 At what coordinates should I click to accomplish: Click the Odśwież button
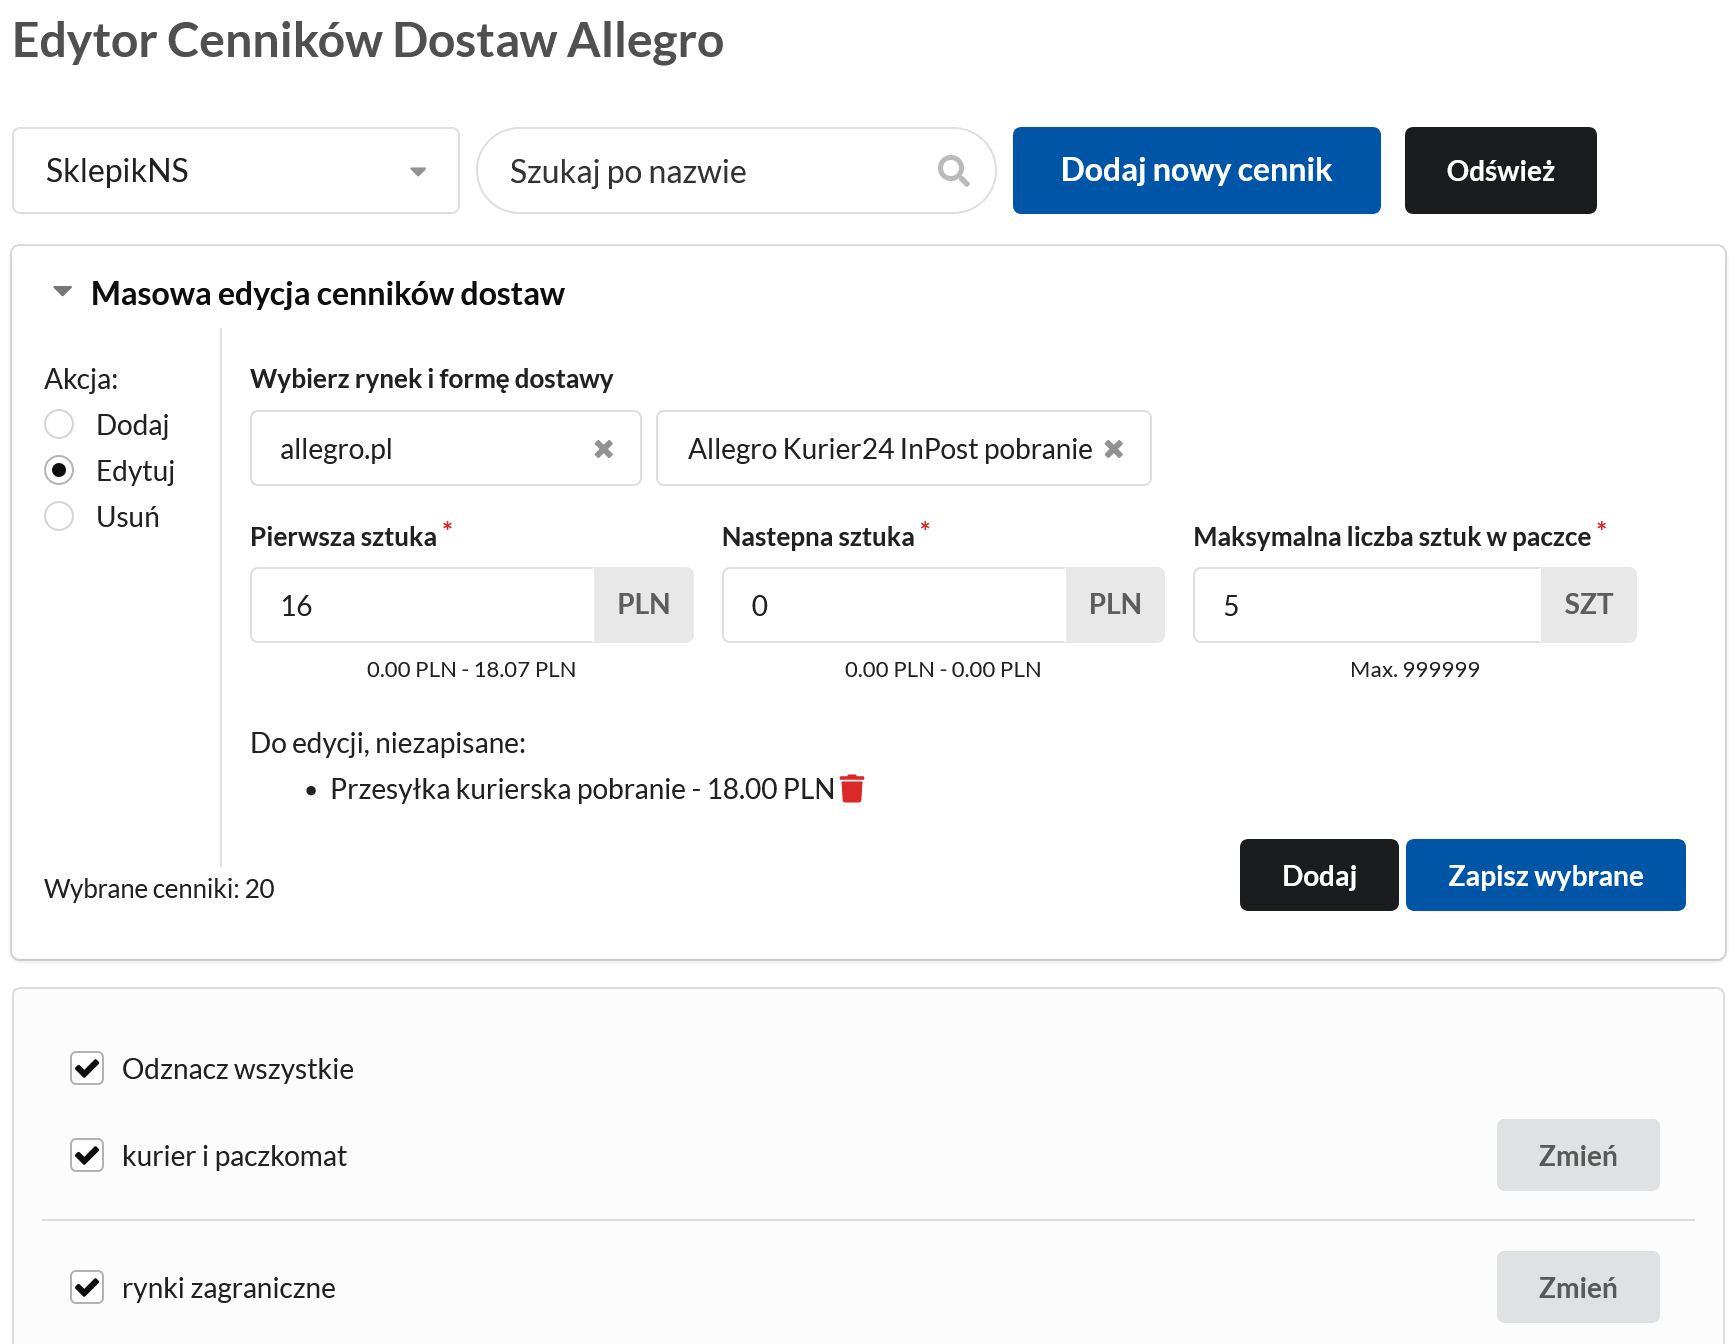click(1500, 170)
